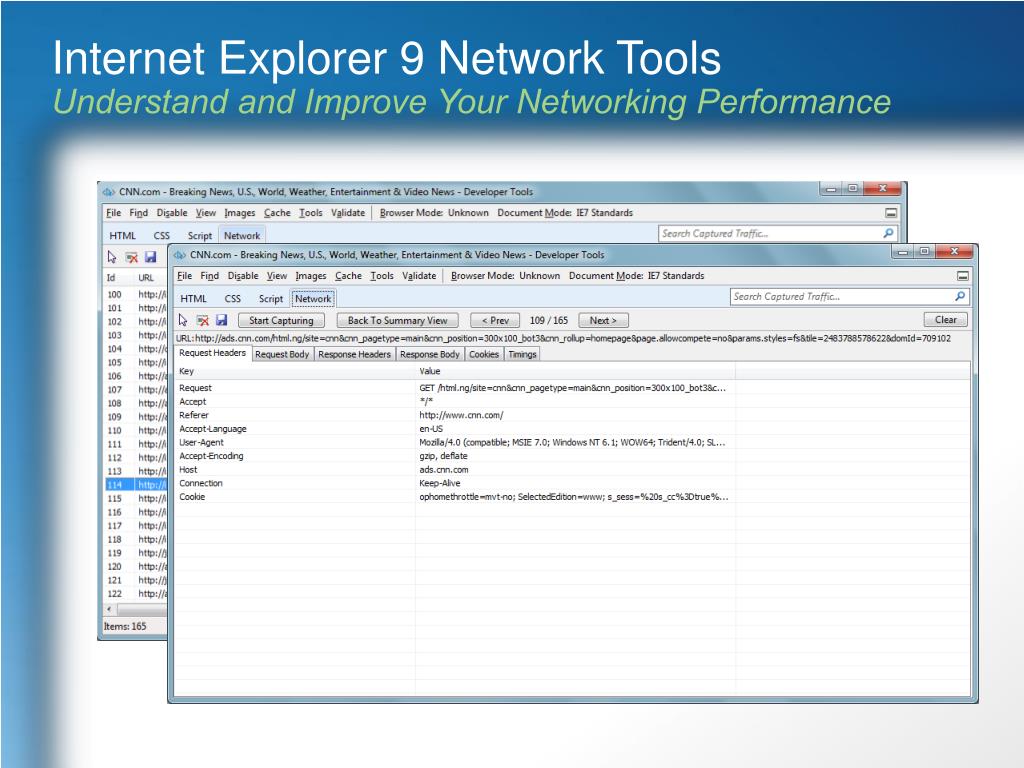Switch to the Script tab in back window
Viewport: 1024px width, 768px height.
200,236
